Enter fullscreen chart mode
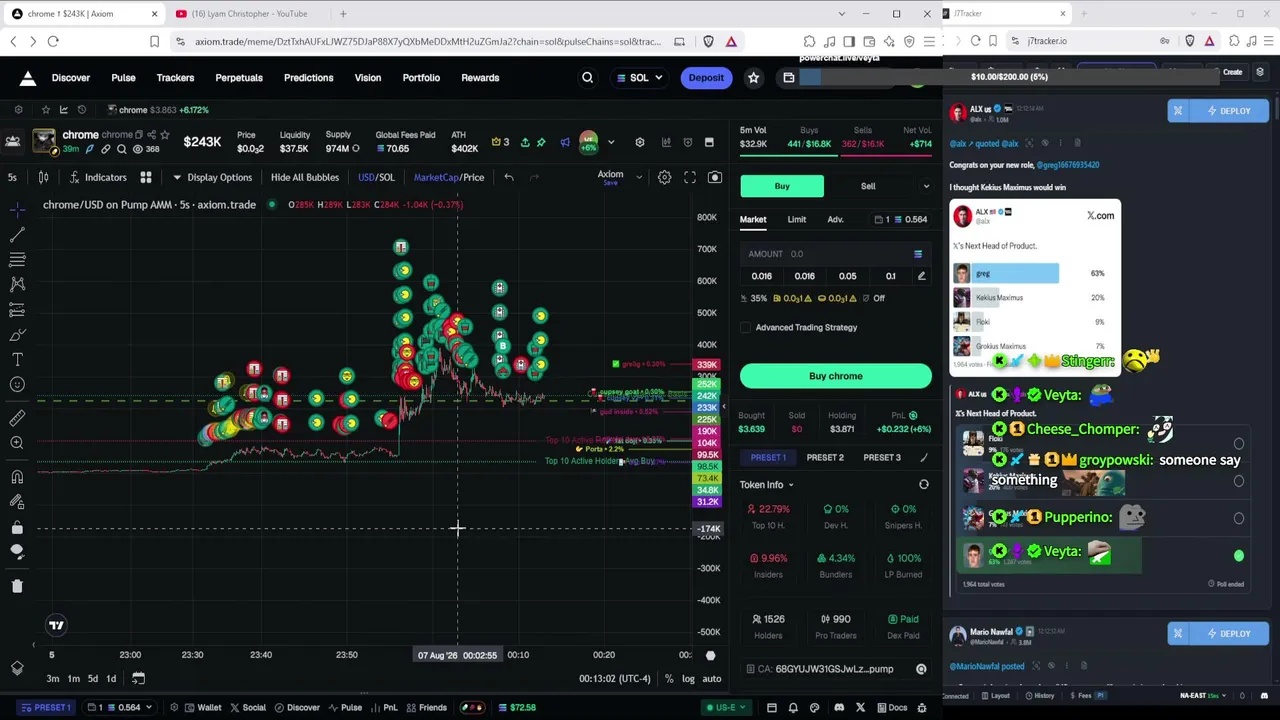Image resolution: width=1280 pixels, height=720 pixels. tap(690, 177)
